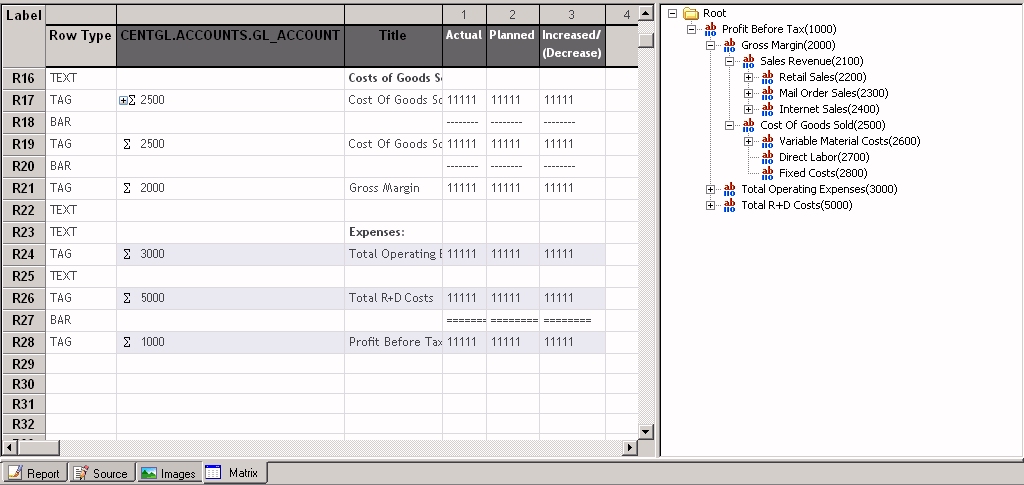Click the TEXT row type cell in R16
The height and width of the screenshot is (485, 1024).
point(80,78)
